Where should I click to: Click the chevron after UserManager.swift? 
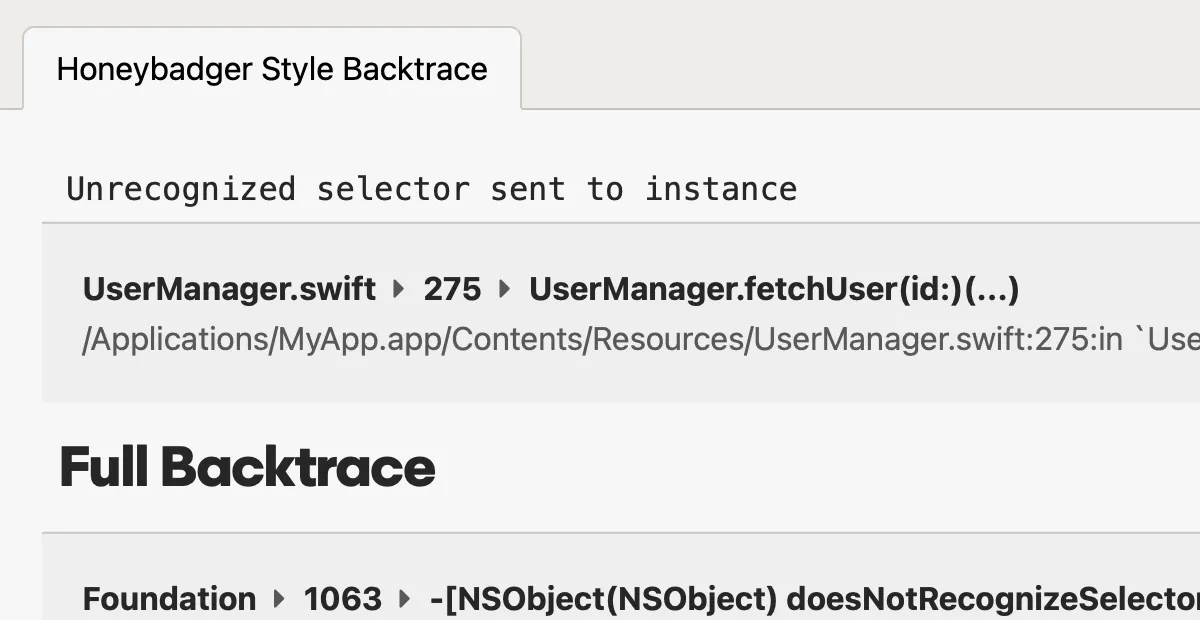(x=396, y=290)
